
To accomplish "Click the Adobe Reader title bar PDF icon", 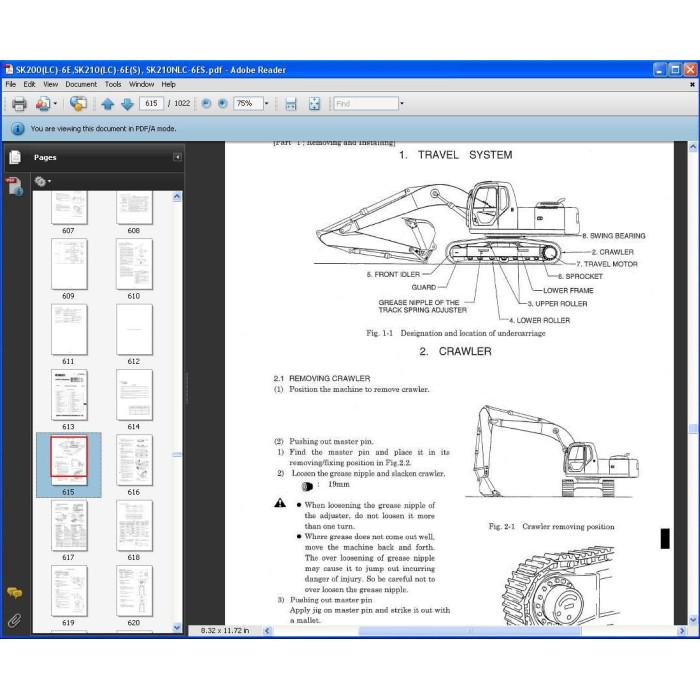I will tap(9, 70).
